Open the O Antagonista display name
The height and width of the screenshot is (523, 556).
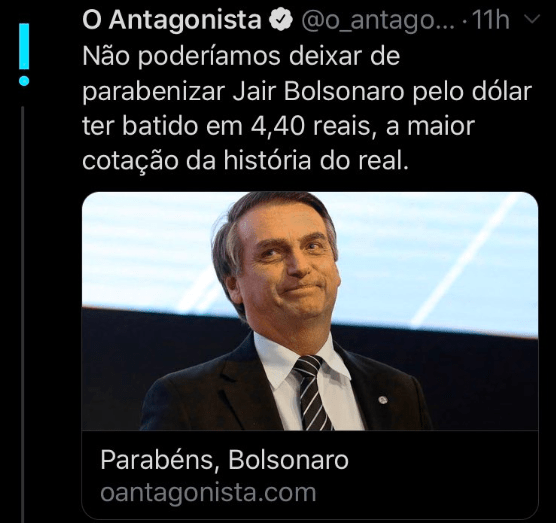(172, 20)
